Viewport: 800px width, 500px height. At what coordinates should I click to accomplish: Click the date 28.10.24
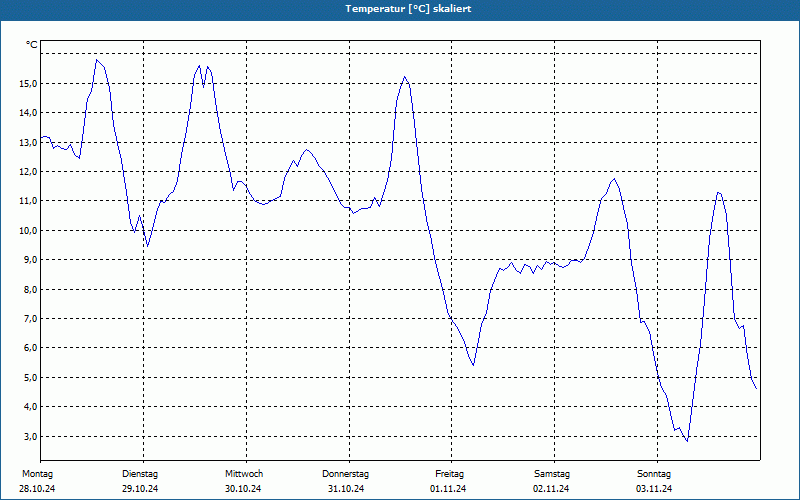tap(37, 489)
